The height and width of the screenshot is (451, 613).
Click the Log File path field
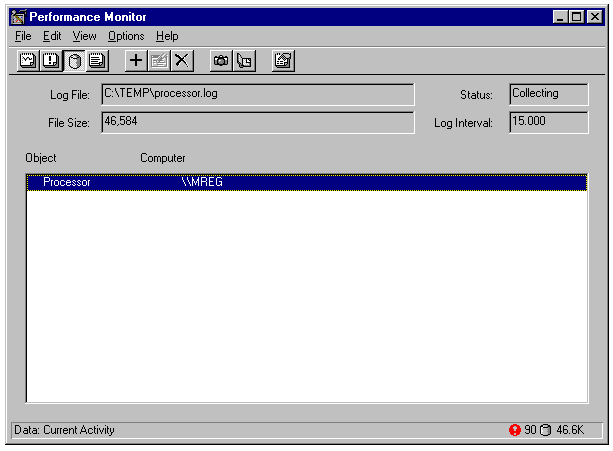coord(258,94)
